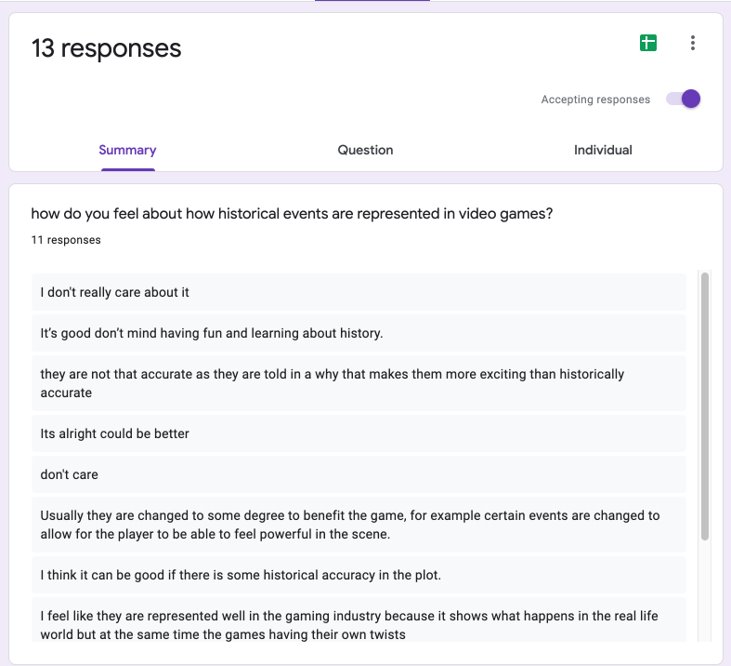The image size is (731, 666).
Task: Switch to the Summary tab
Action: [x=127, y=150]
